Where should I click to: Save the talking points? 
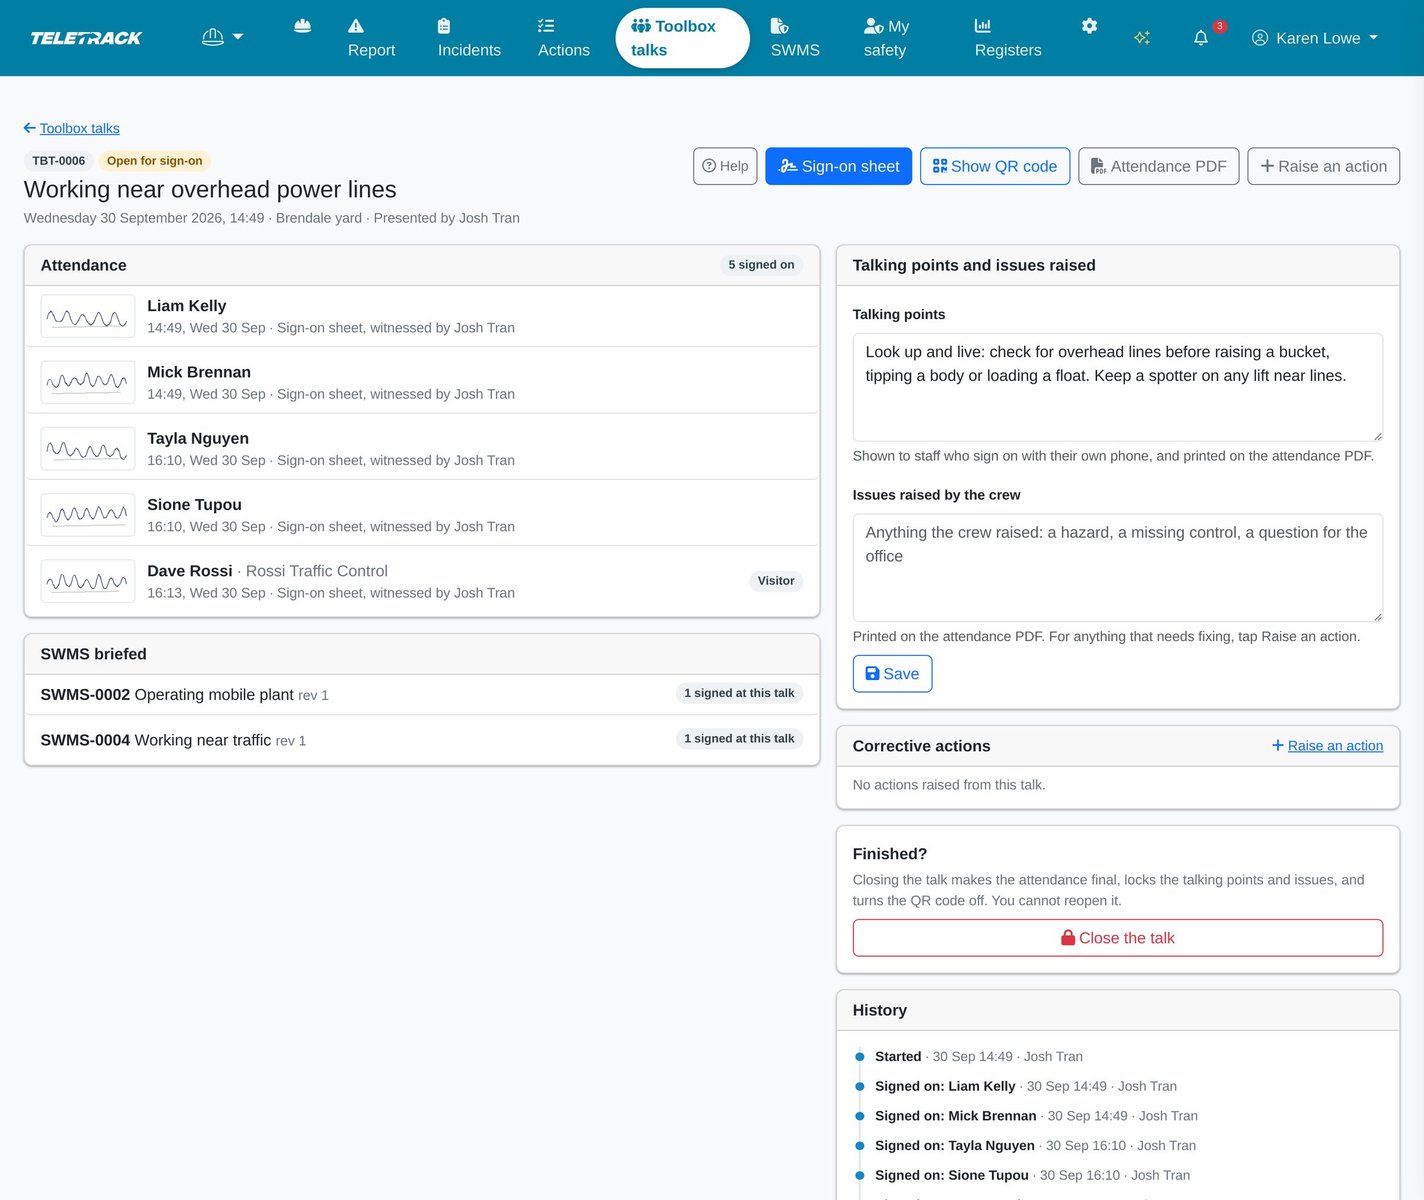click(892, 674)
